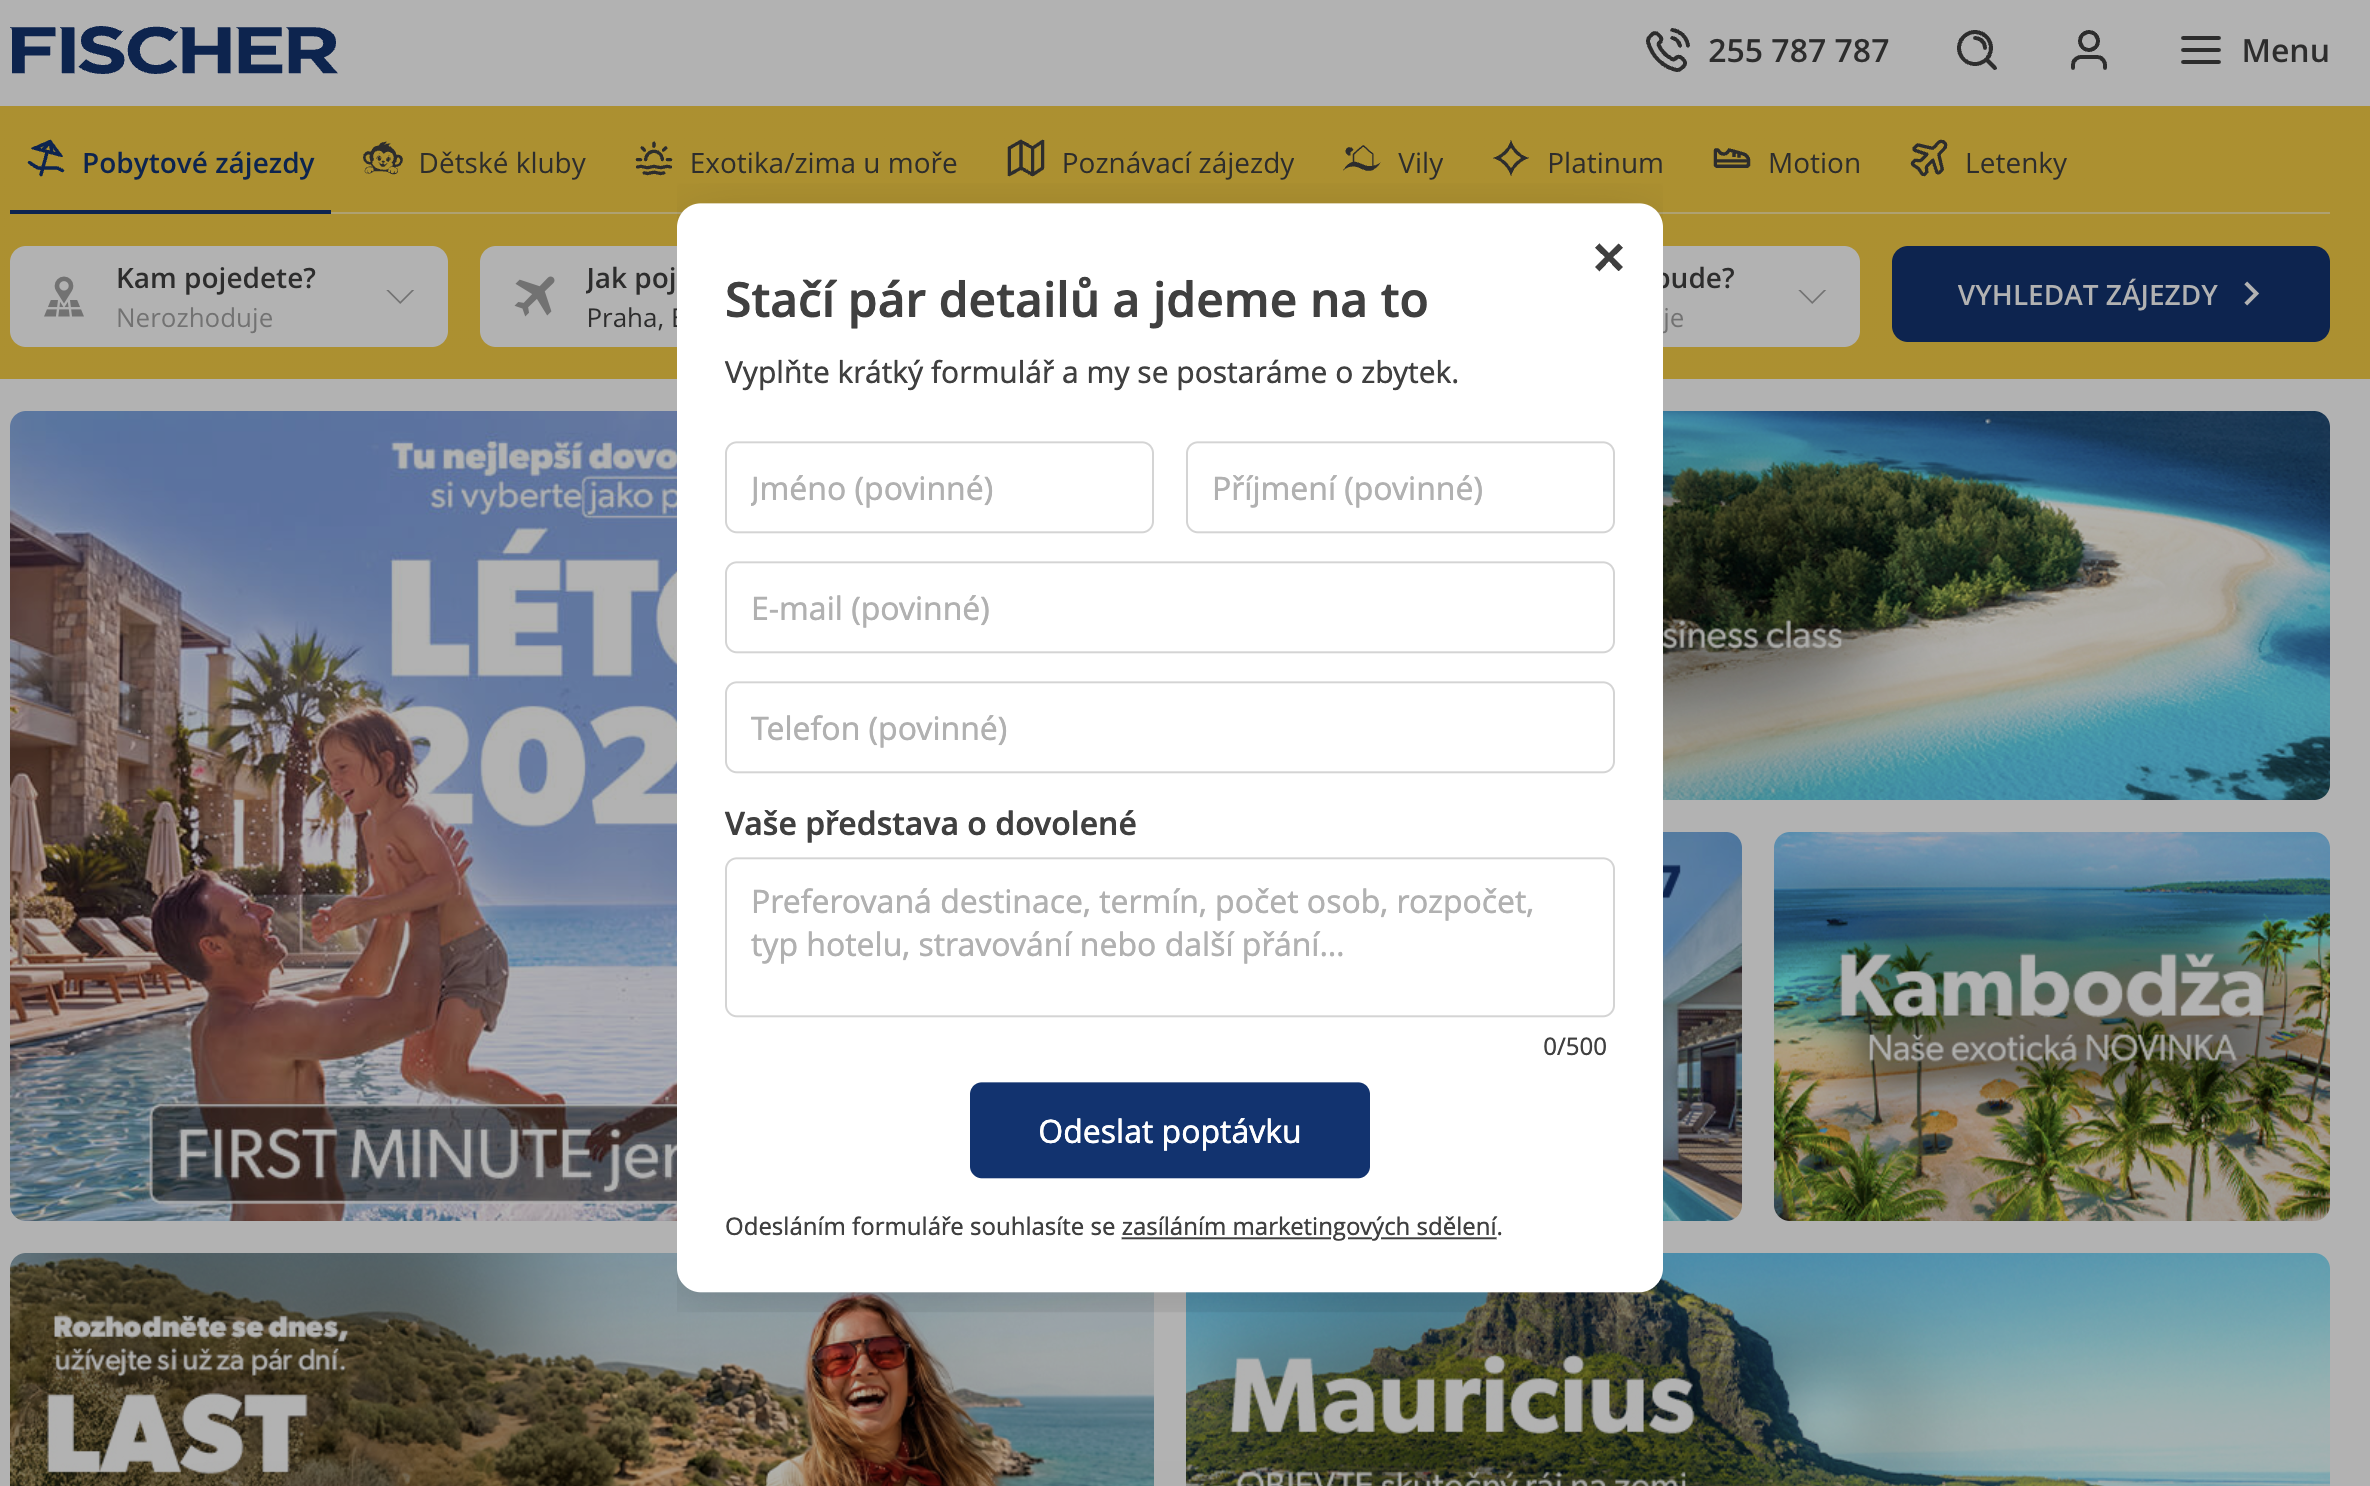Screen dimensions: 2370x1486
Task: Open the Vily tab
Action: (x=1393, y=162)
